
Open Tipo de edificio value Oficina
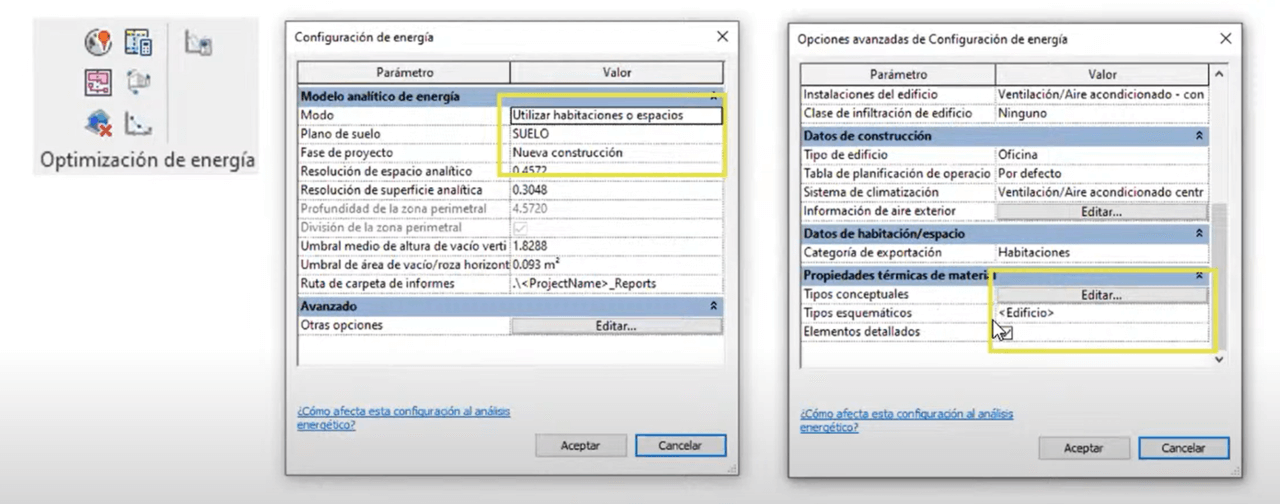pyautogui.click(x=1101, y=155)
